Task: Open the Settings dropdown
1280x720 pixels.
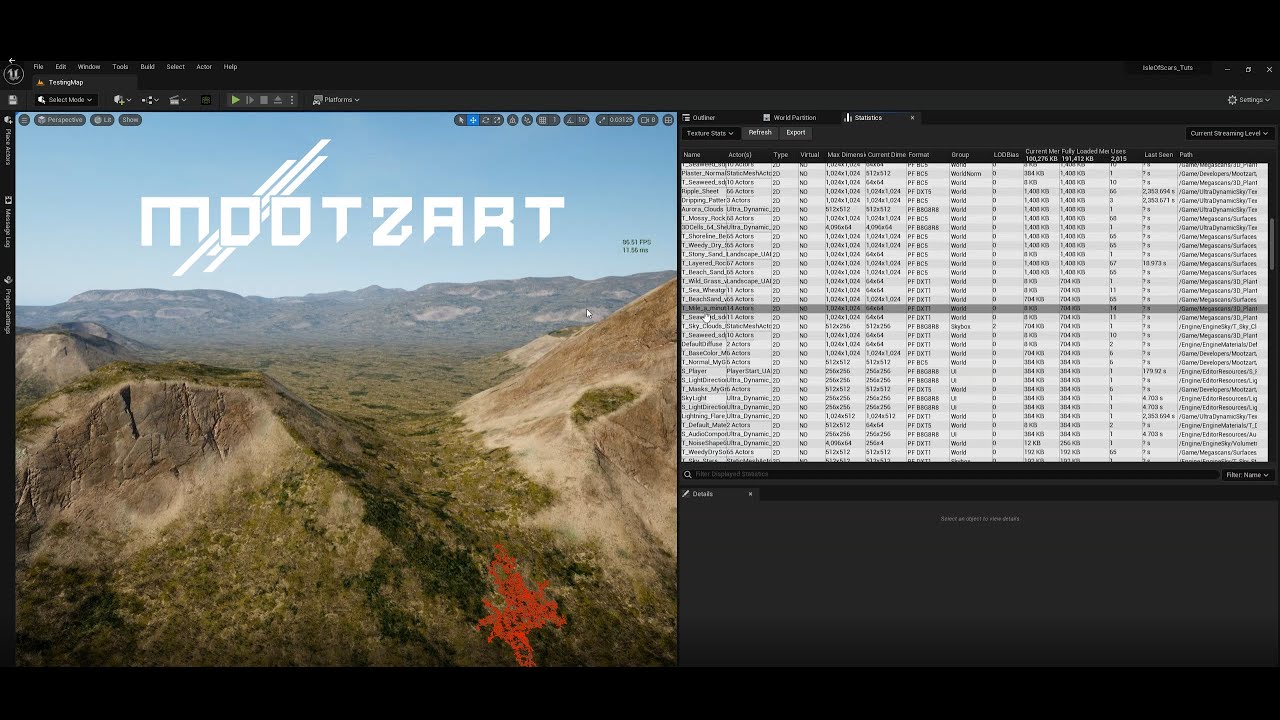Action: pos(1249,100)
